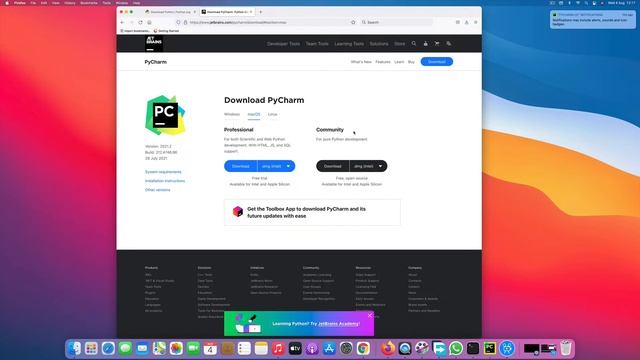Open the Other versions link

(x=158, y=190)
